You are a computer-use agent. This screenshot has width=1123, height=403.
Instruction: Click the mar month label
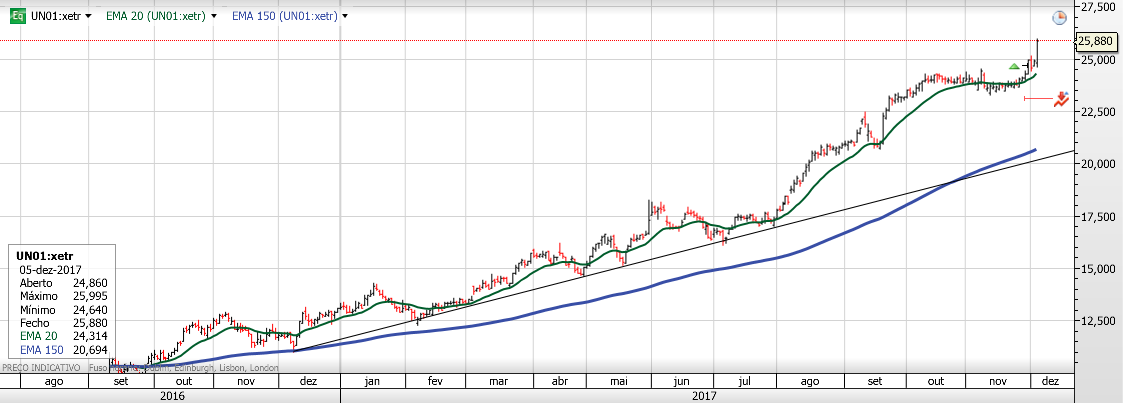point(498,382)
